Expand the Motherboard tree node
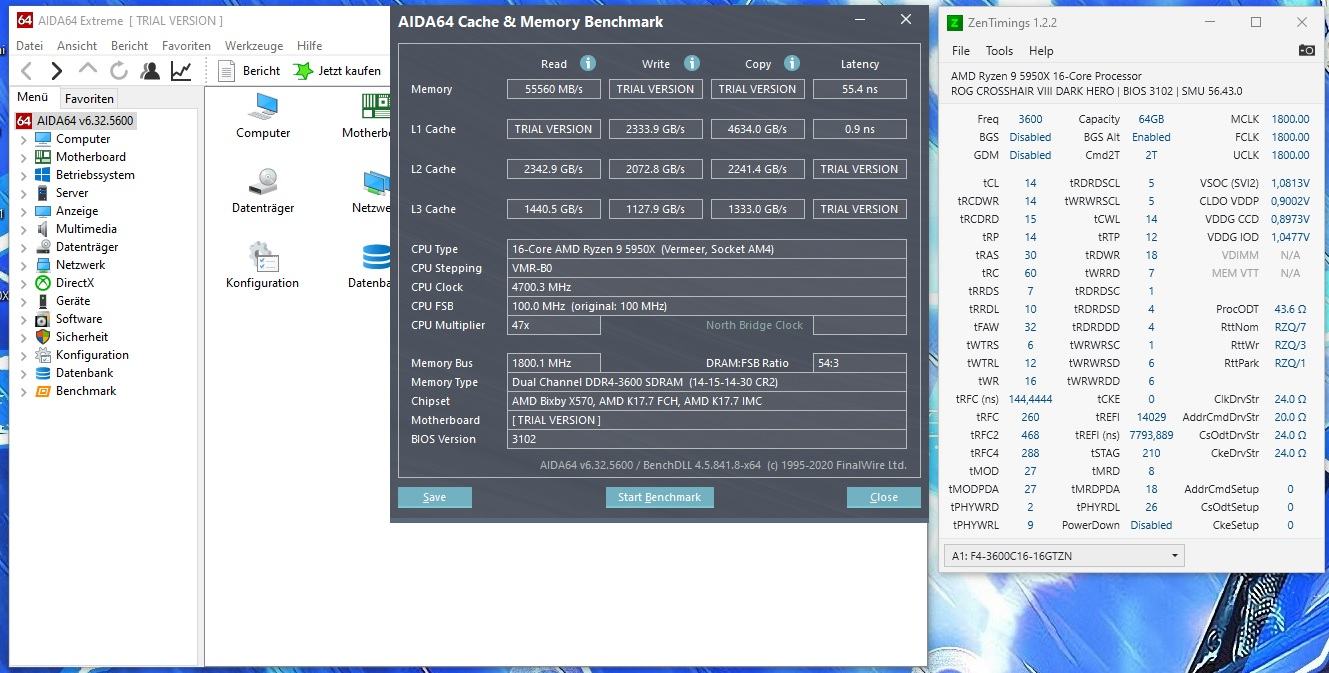1329x673 pixels. [24, 158]
